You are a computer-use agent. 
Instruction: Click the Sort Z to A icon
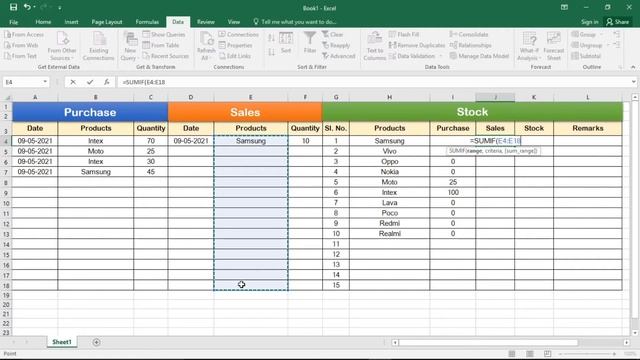(x=271, y=52)
